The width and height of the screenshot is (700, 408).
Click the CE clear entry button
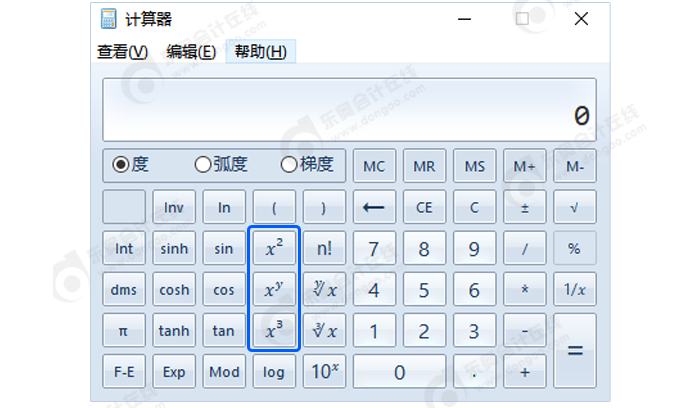point(424,208)
